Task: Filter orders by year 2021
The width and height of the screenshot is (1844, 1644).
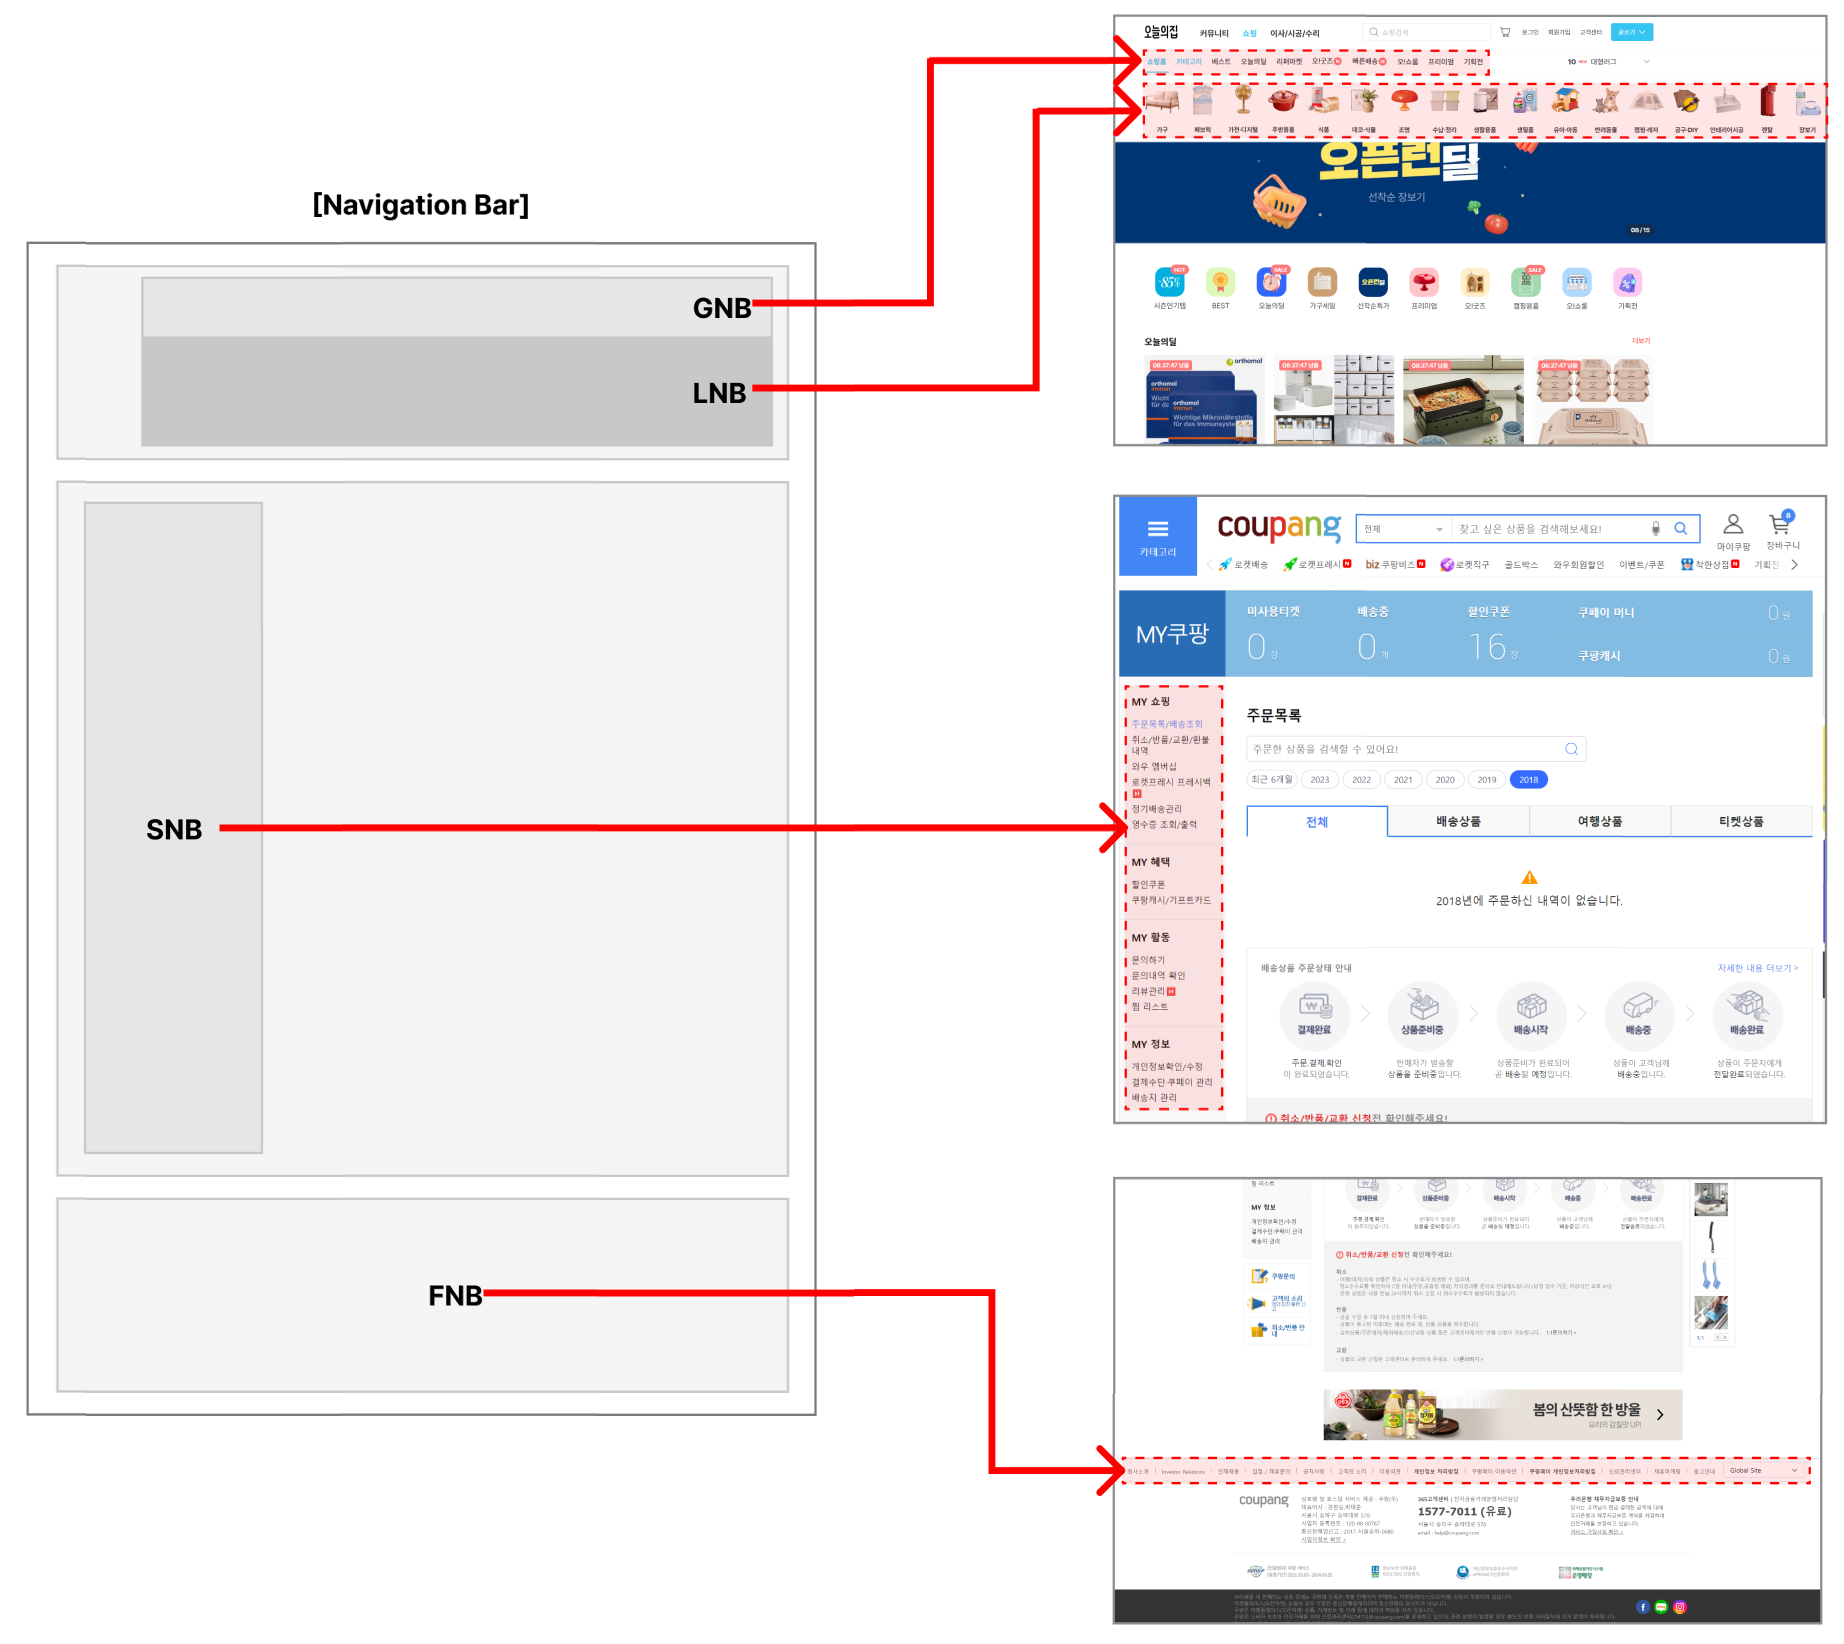Action: (1403, 779)
